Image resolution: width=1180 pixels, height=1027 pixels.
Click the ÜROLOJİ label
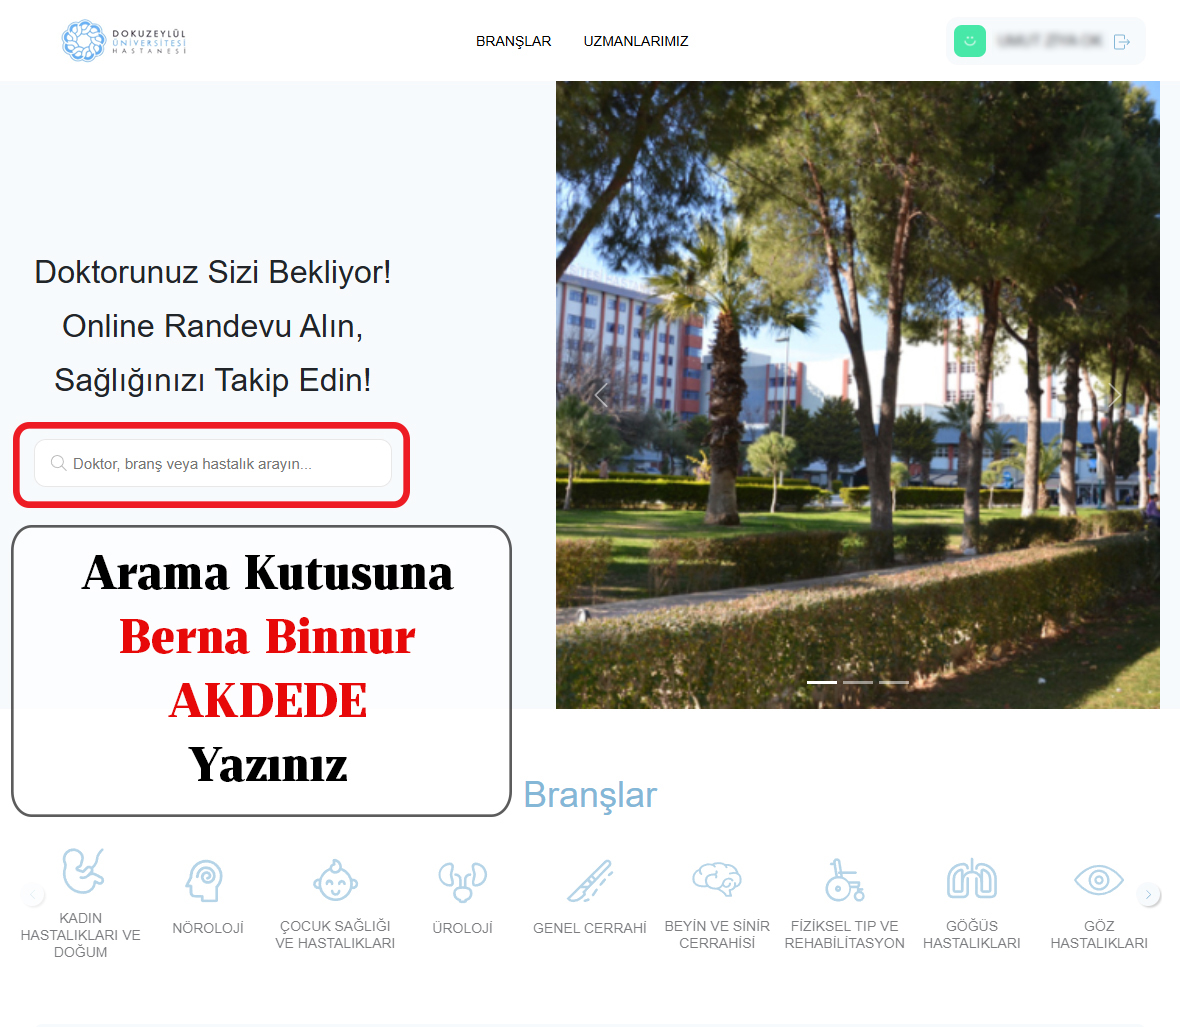pos(462,928)
